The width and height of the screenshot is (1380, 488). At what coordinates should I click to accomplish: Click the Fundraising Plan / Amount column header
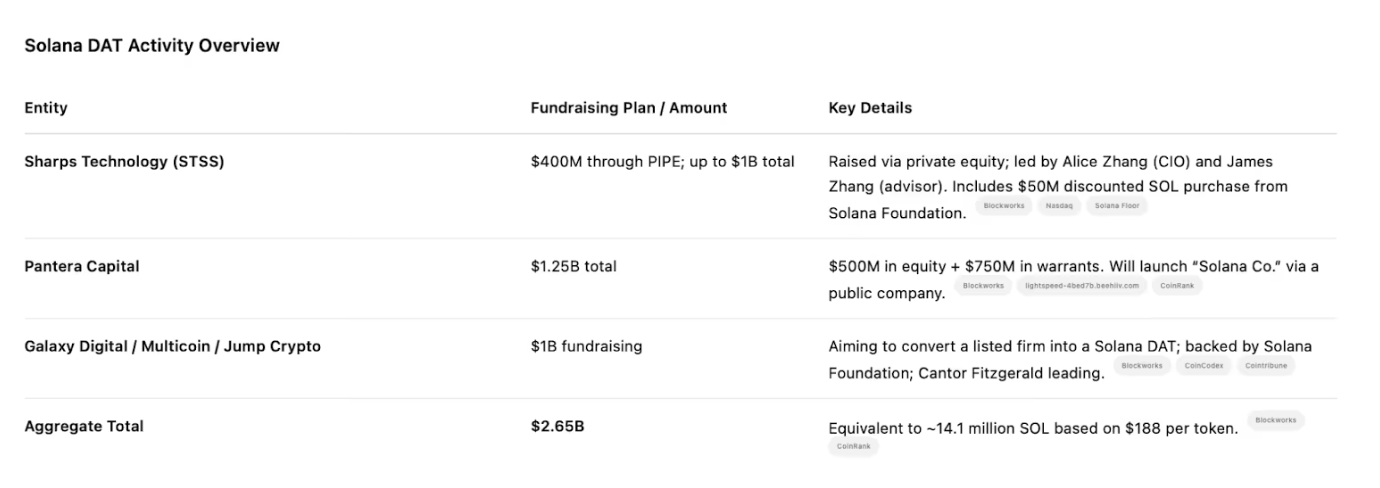click(628, 108)
